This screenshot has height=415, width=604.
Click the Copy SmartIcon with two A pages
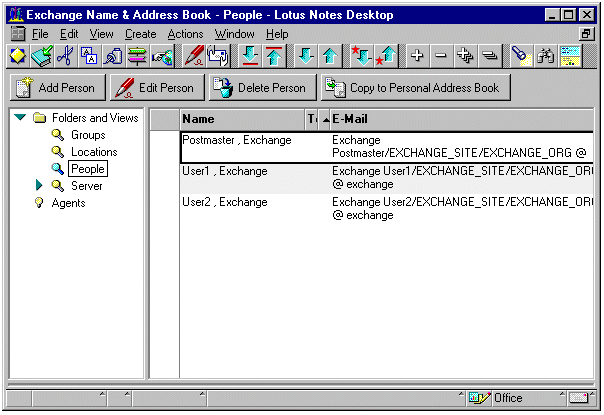pyautogui.click(x=89, y=56)
